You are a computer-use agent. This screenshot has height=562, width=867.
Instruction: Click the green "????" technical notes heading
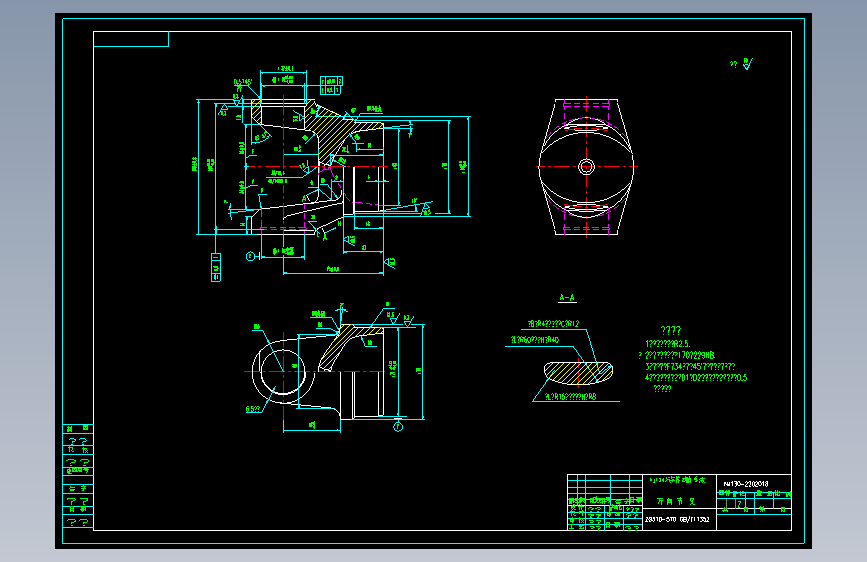tap(671, 330)
